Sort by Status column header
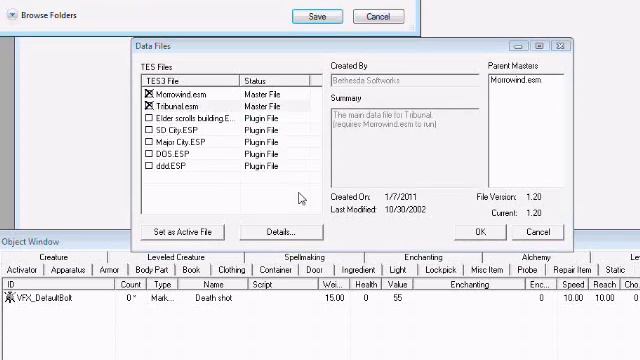This screenshot has height=360, width=640. pyautogui.click(x=274, y=81)
